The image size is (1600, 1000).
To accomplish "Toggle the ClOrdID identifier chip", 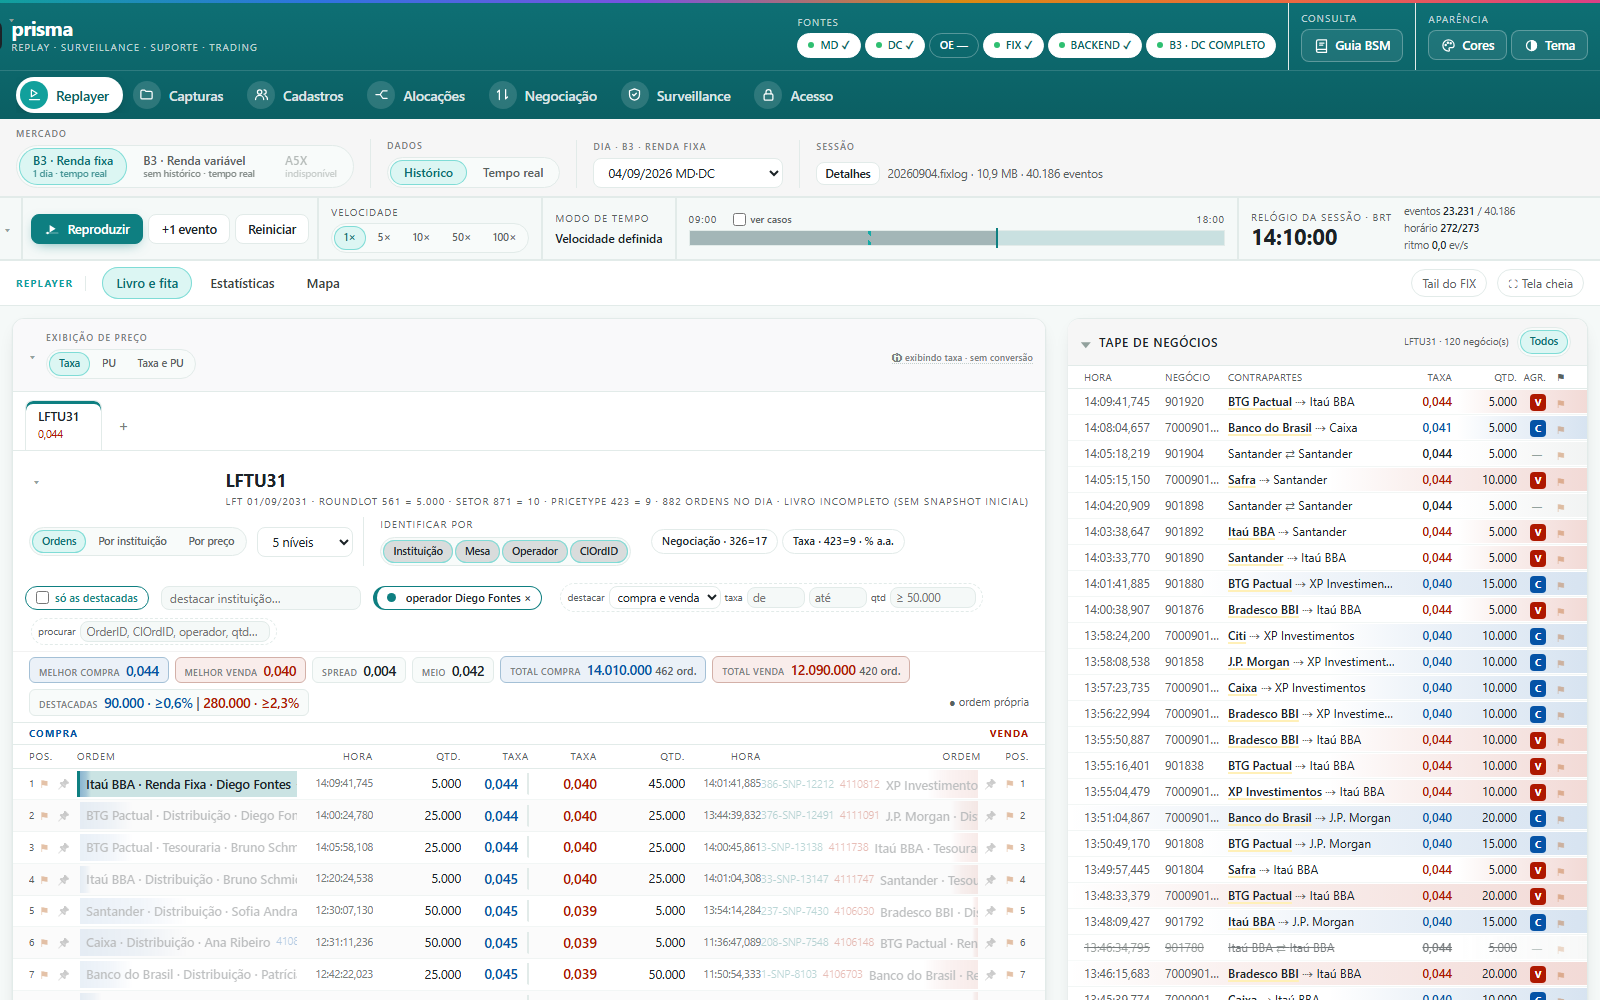I will tap(599, 551).
